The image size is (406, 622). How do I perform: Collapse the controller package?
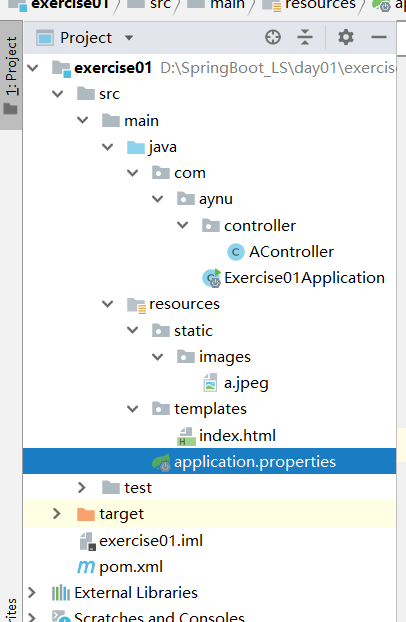183,225
